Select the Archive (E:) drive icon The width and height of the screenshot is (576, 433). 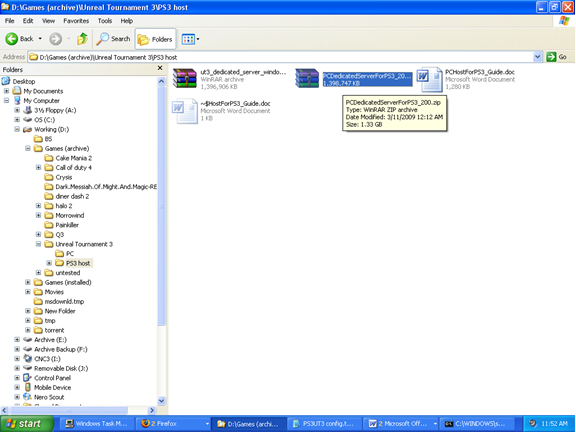point(28,339)
